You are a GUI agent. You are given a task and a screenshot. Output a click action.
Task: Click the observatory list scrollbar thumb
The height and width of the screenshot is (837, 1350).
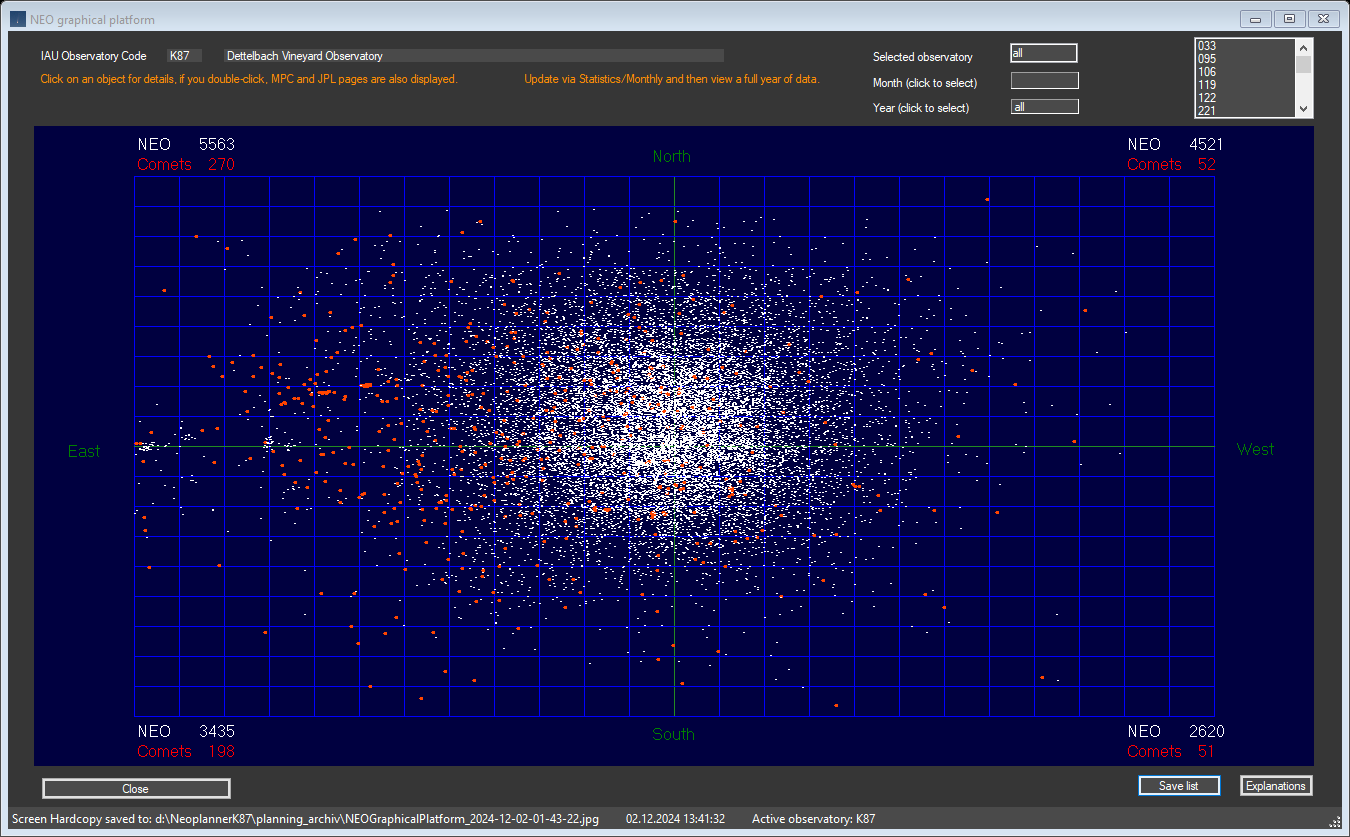1303,64
